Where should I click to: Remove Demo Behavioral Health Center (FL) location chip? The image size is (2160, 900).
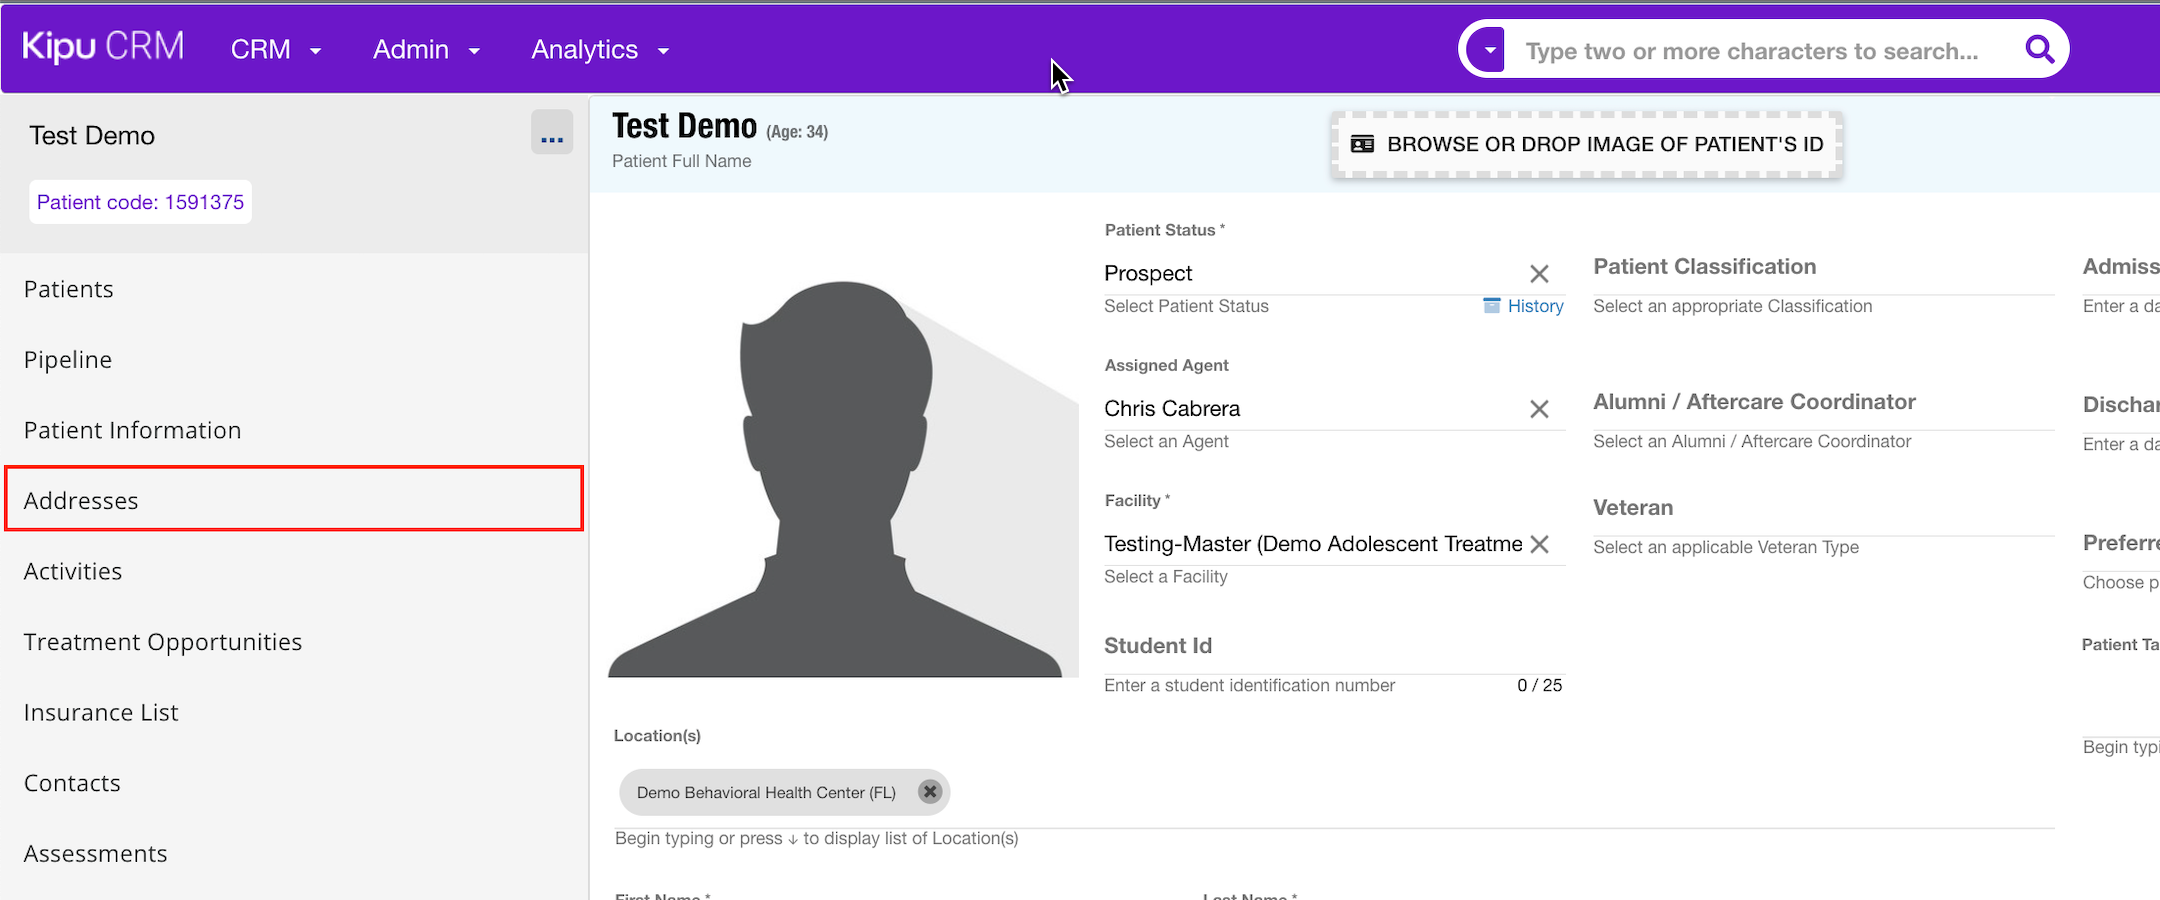tap(930, 792)
